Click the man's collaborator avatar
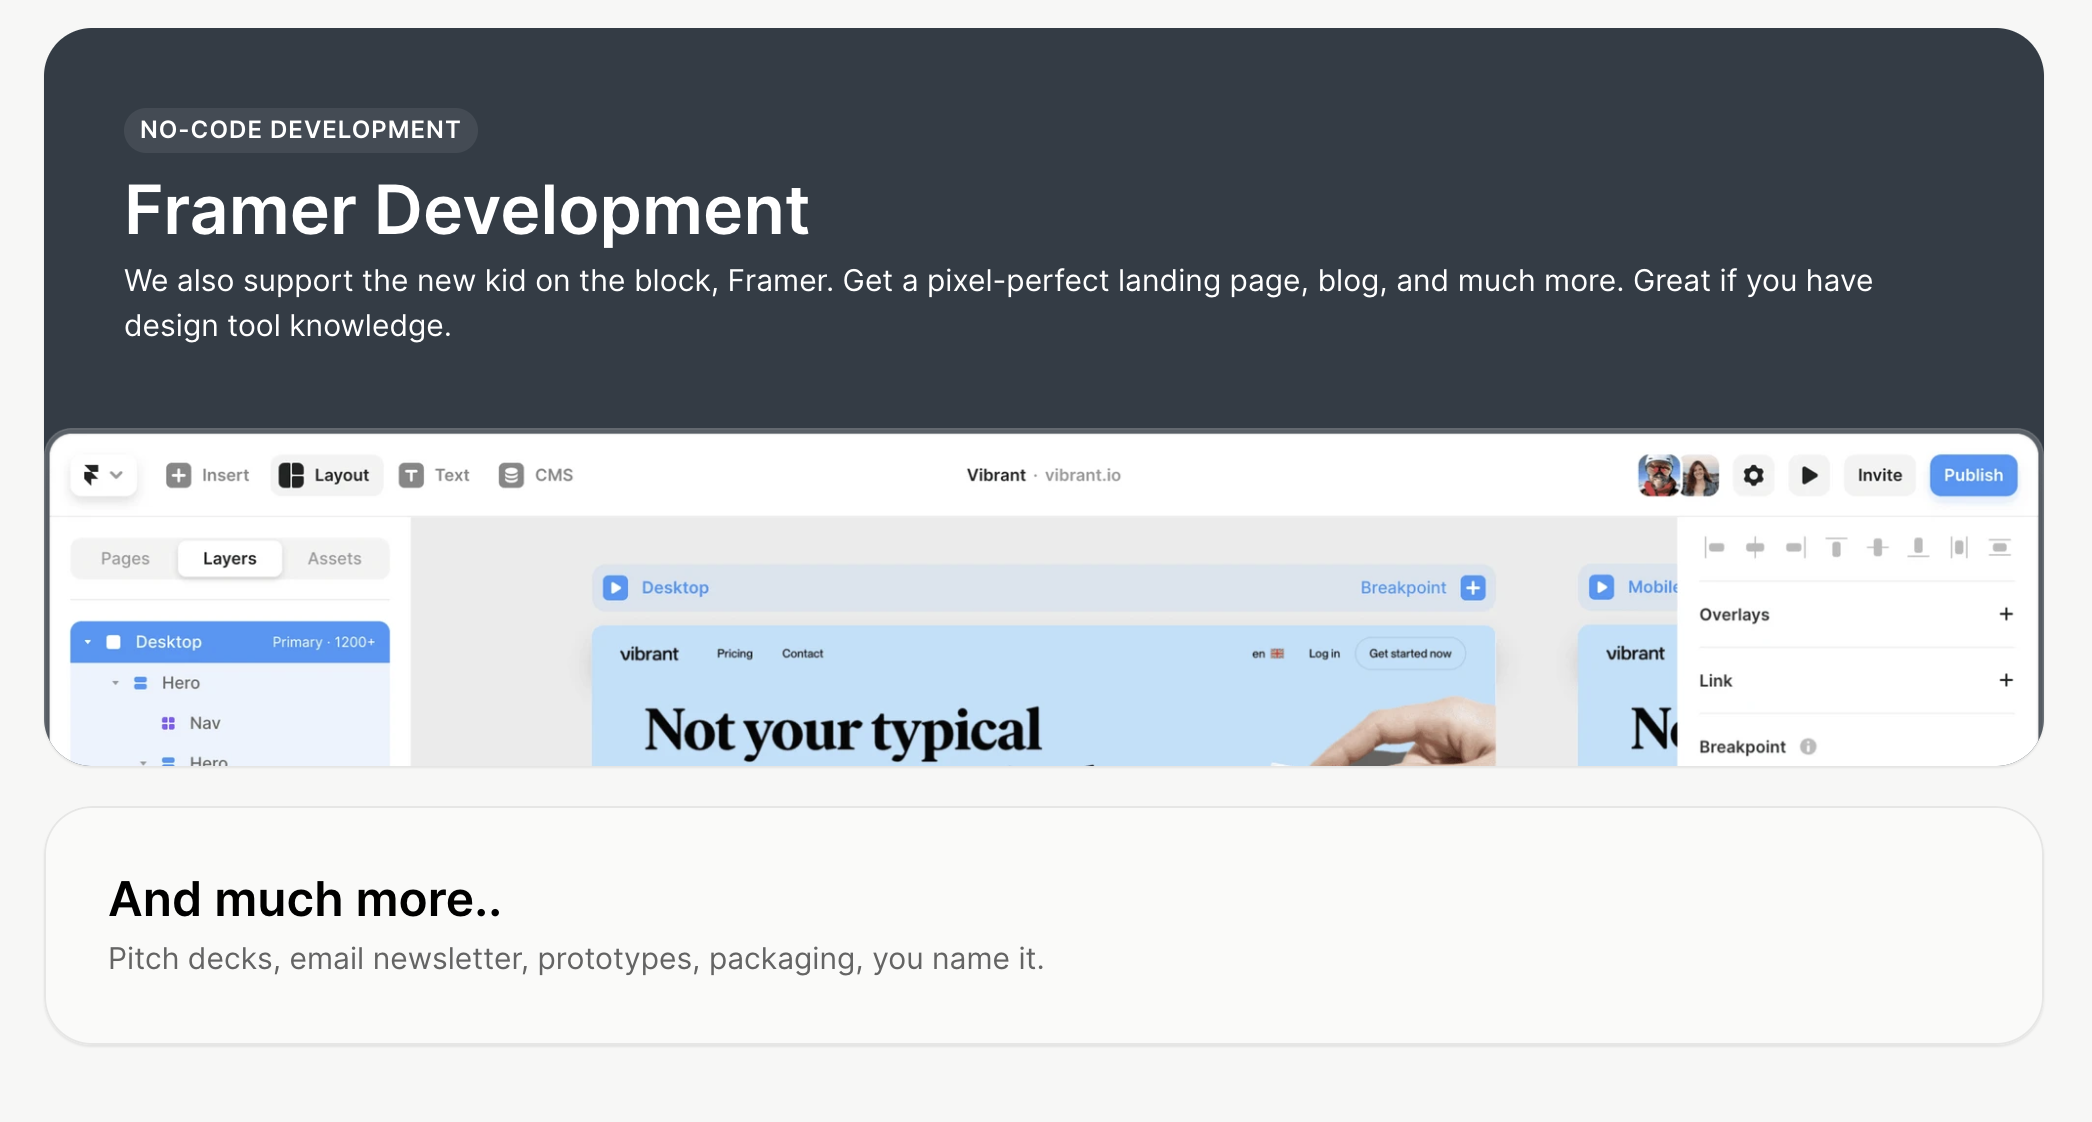This screenshot has width=2092, height=1122. pyautogui.click(x=1658, y=475)
